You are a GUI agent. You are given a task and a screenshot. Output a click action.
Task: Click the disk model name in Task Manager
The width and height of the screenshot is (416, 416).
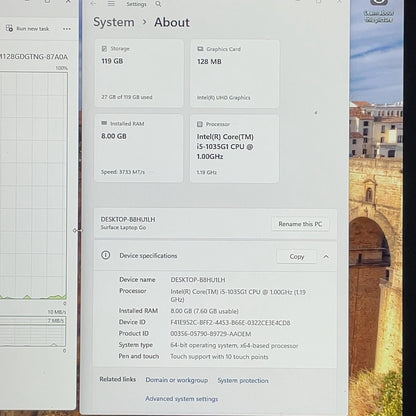pos(34,57)
